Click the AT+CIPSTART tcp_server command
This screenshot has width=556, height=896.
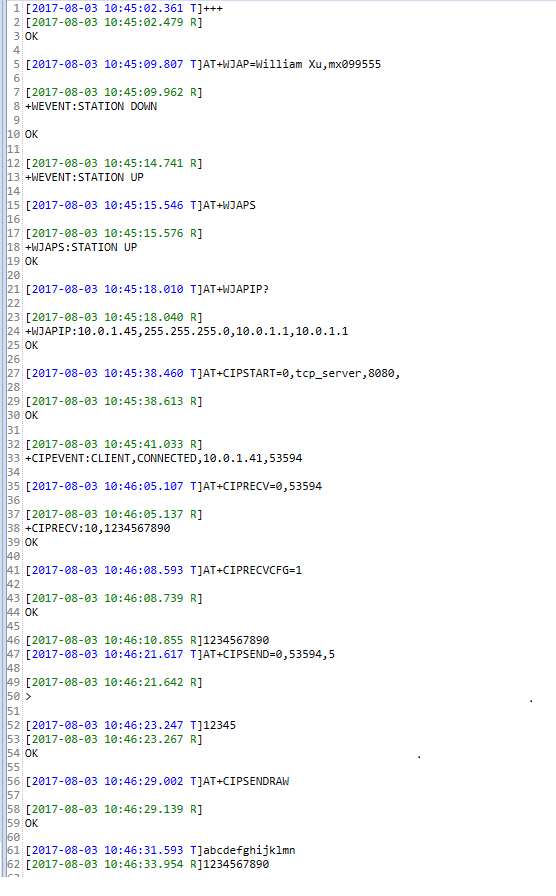coord(213,373)
